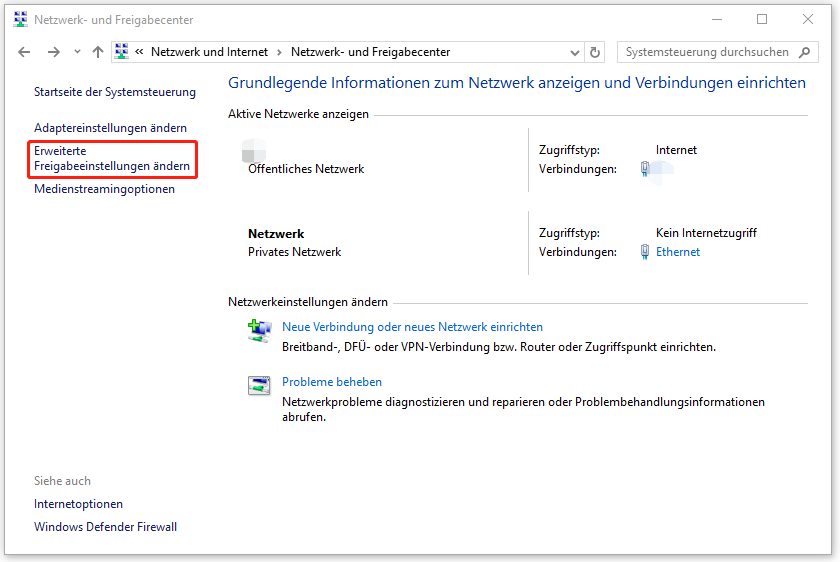
Task: Select the 'Kein Internetzugriff' value
Action: [x=706, y=233]
